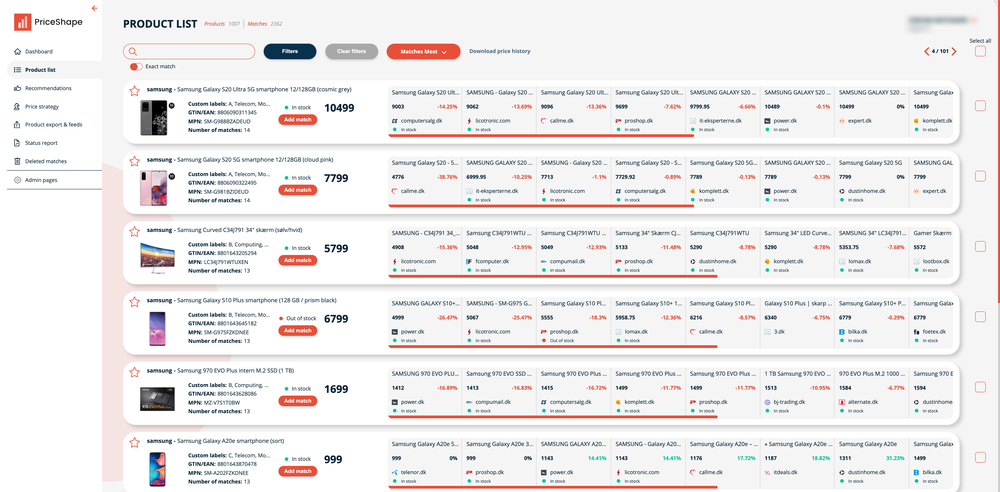Open Galaxy S20 Ultra product thumbnail
Screen dimensions: 1000x492
(155, 117)
